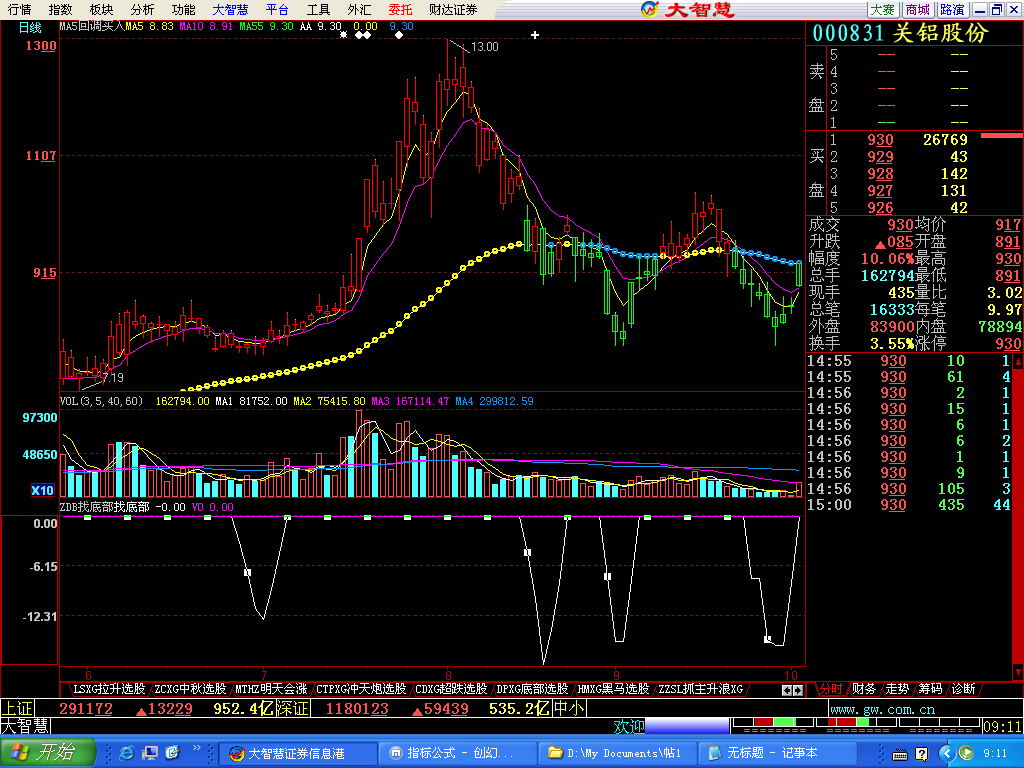Select the ZCXG中秋选股 indicator tab
Image resolution: width=1024 pixels, height=768 pixels.
coord(190,688)
